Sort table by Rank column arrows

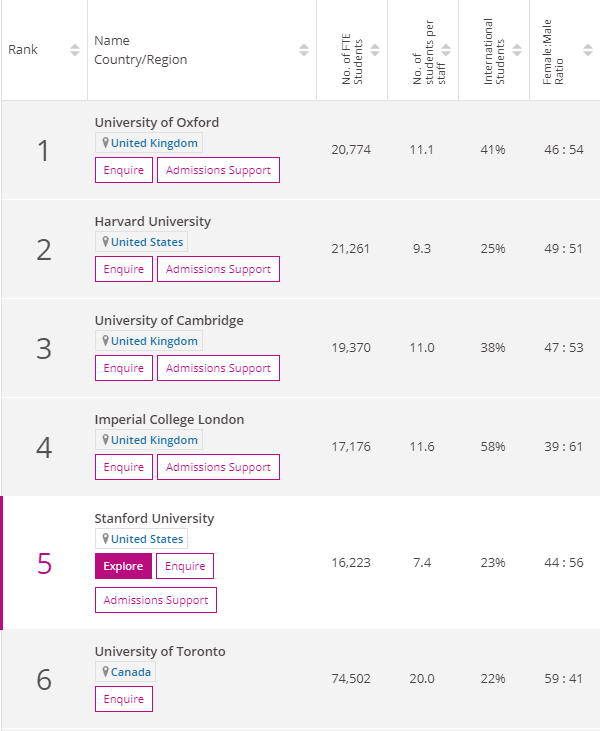(75, 50)
